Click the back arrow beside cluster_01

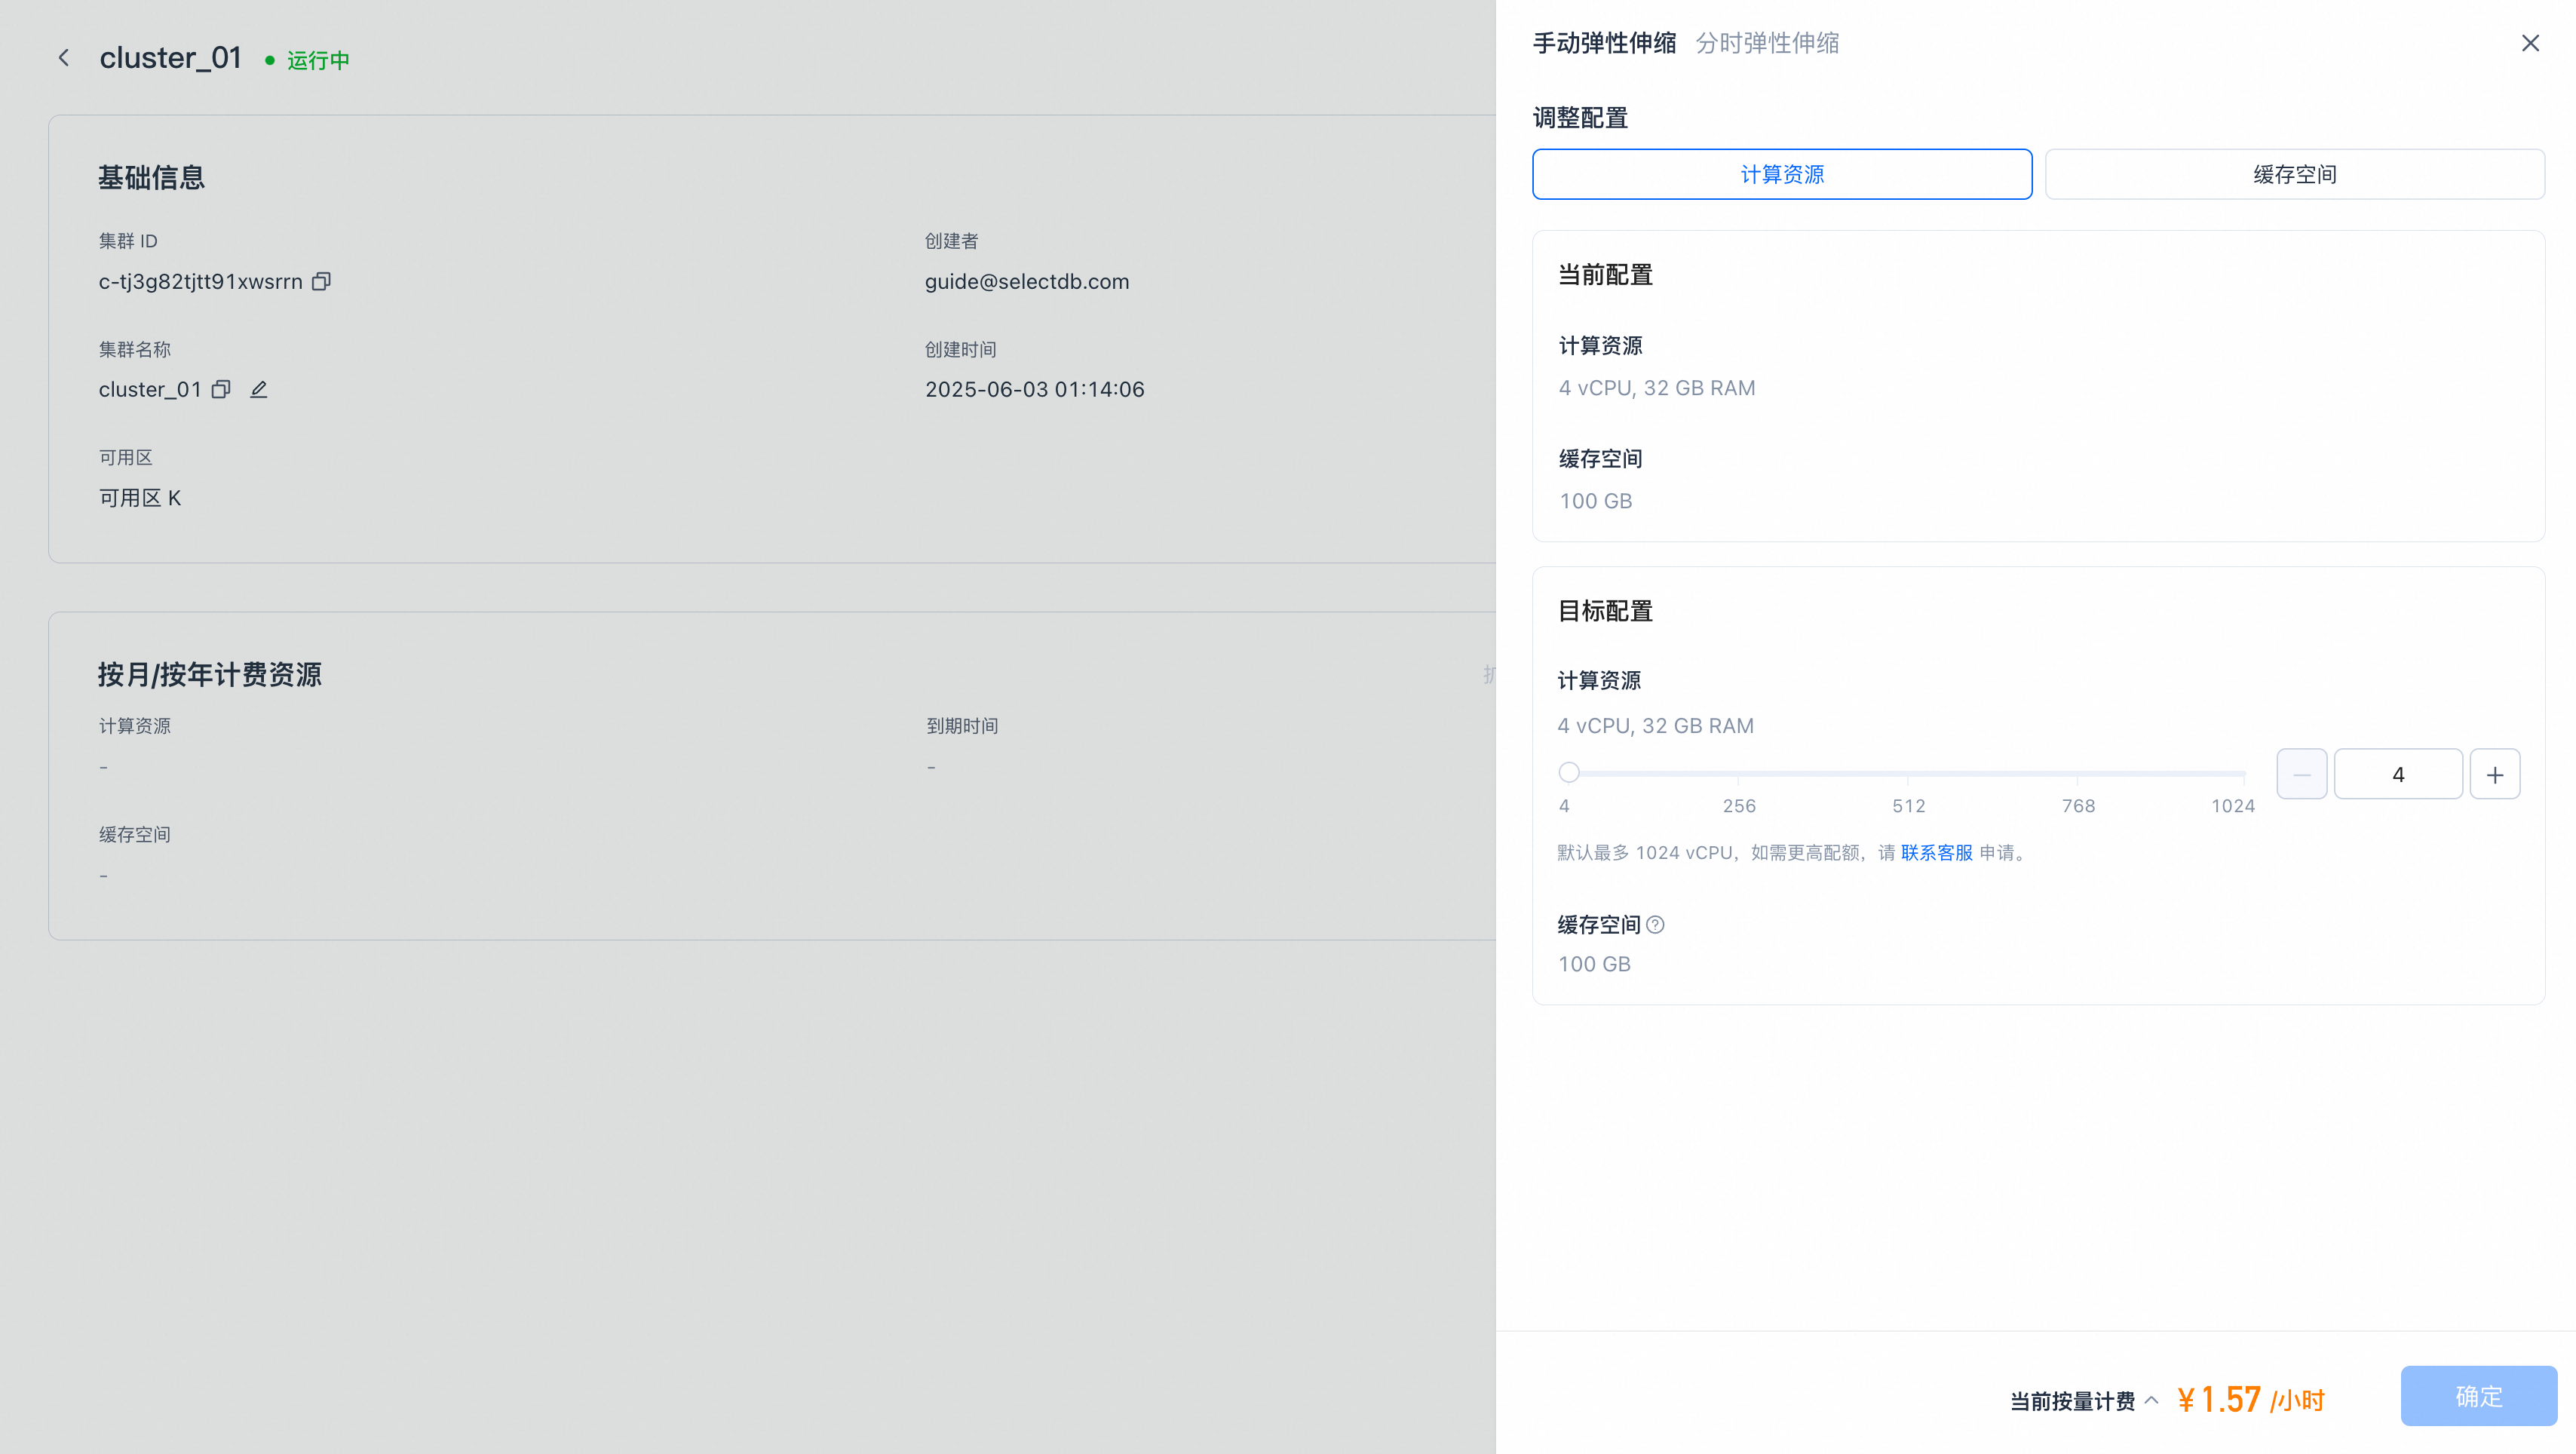pos(64,58)
